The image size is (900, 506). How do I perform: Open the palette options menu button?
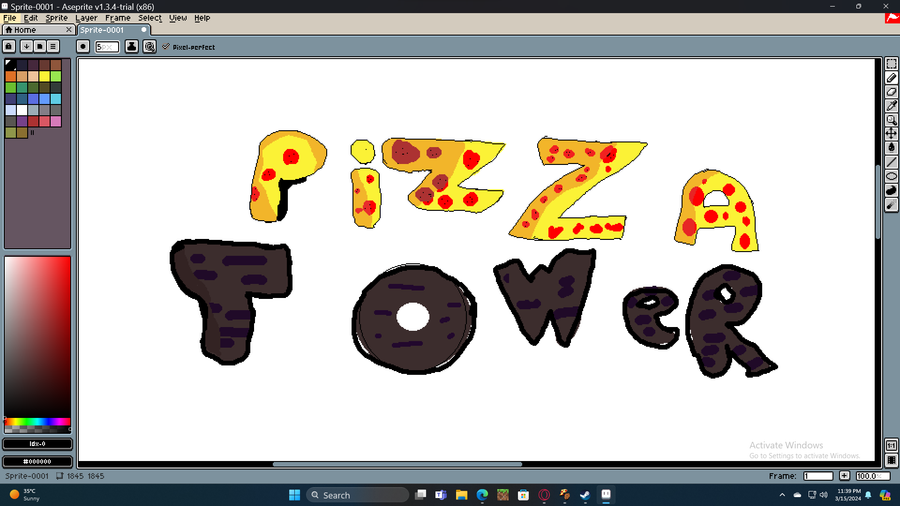53,46
